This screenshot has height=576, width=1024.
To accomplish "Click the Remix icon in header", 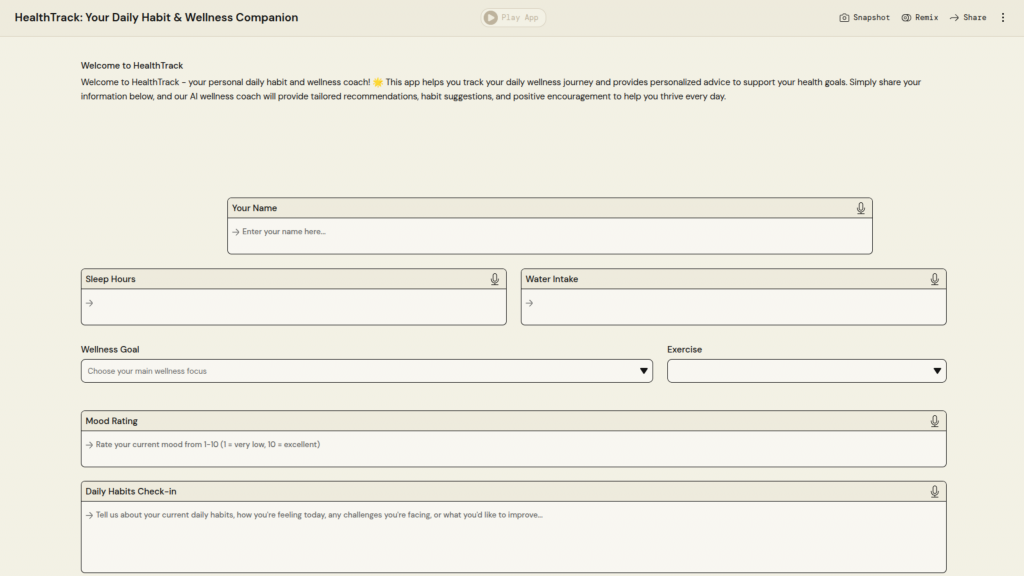I will pyautogui.click(x=906, y=18).
